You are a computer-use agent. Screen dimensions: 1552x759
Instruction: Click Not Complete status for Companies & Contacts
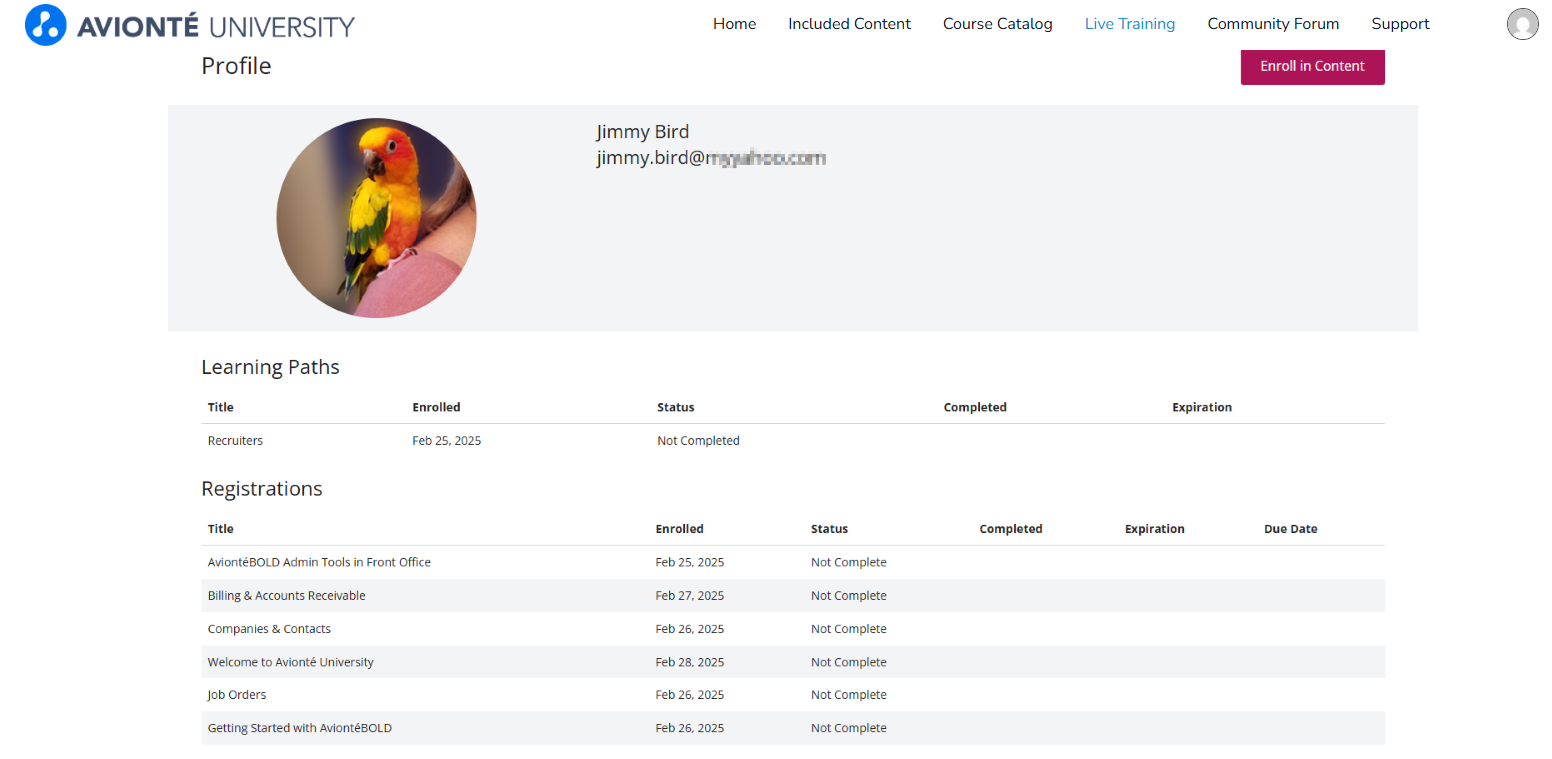click(848, 629)
